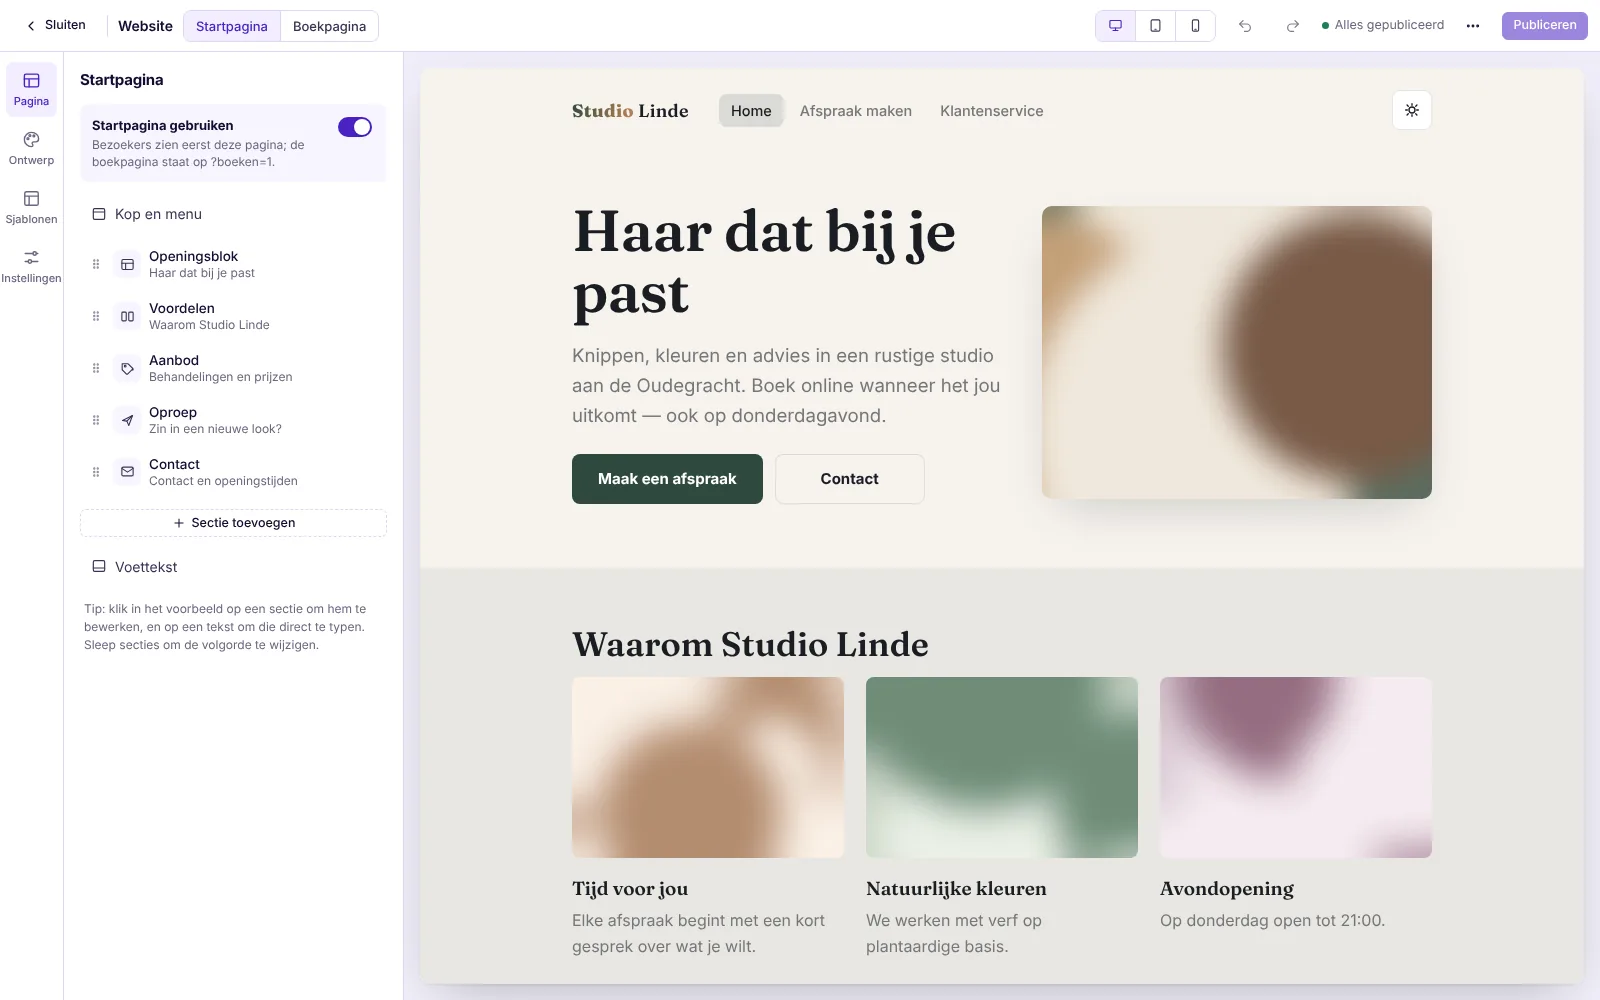Viewport: 1600px width, 1000px height.
Task: Open Afspraak maken in site menu
Action: point(856,111)
